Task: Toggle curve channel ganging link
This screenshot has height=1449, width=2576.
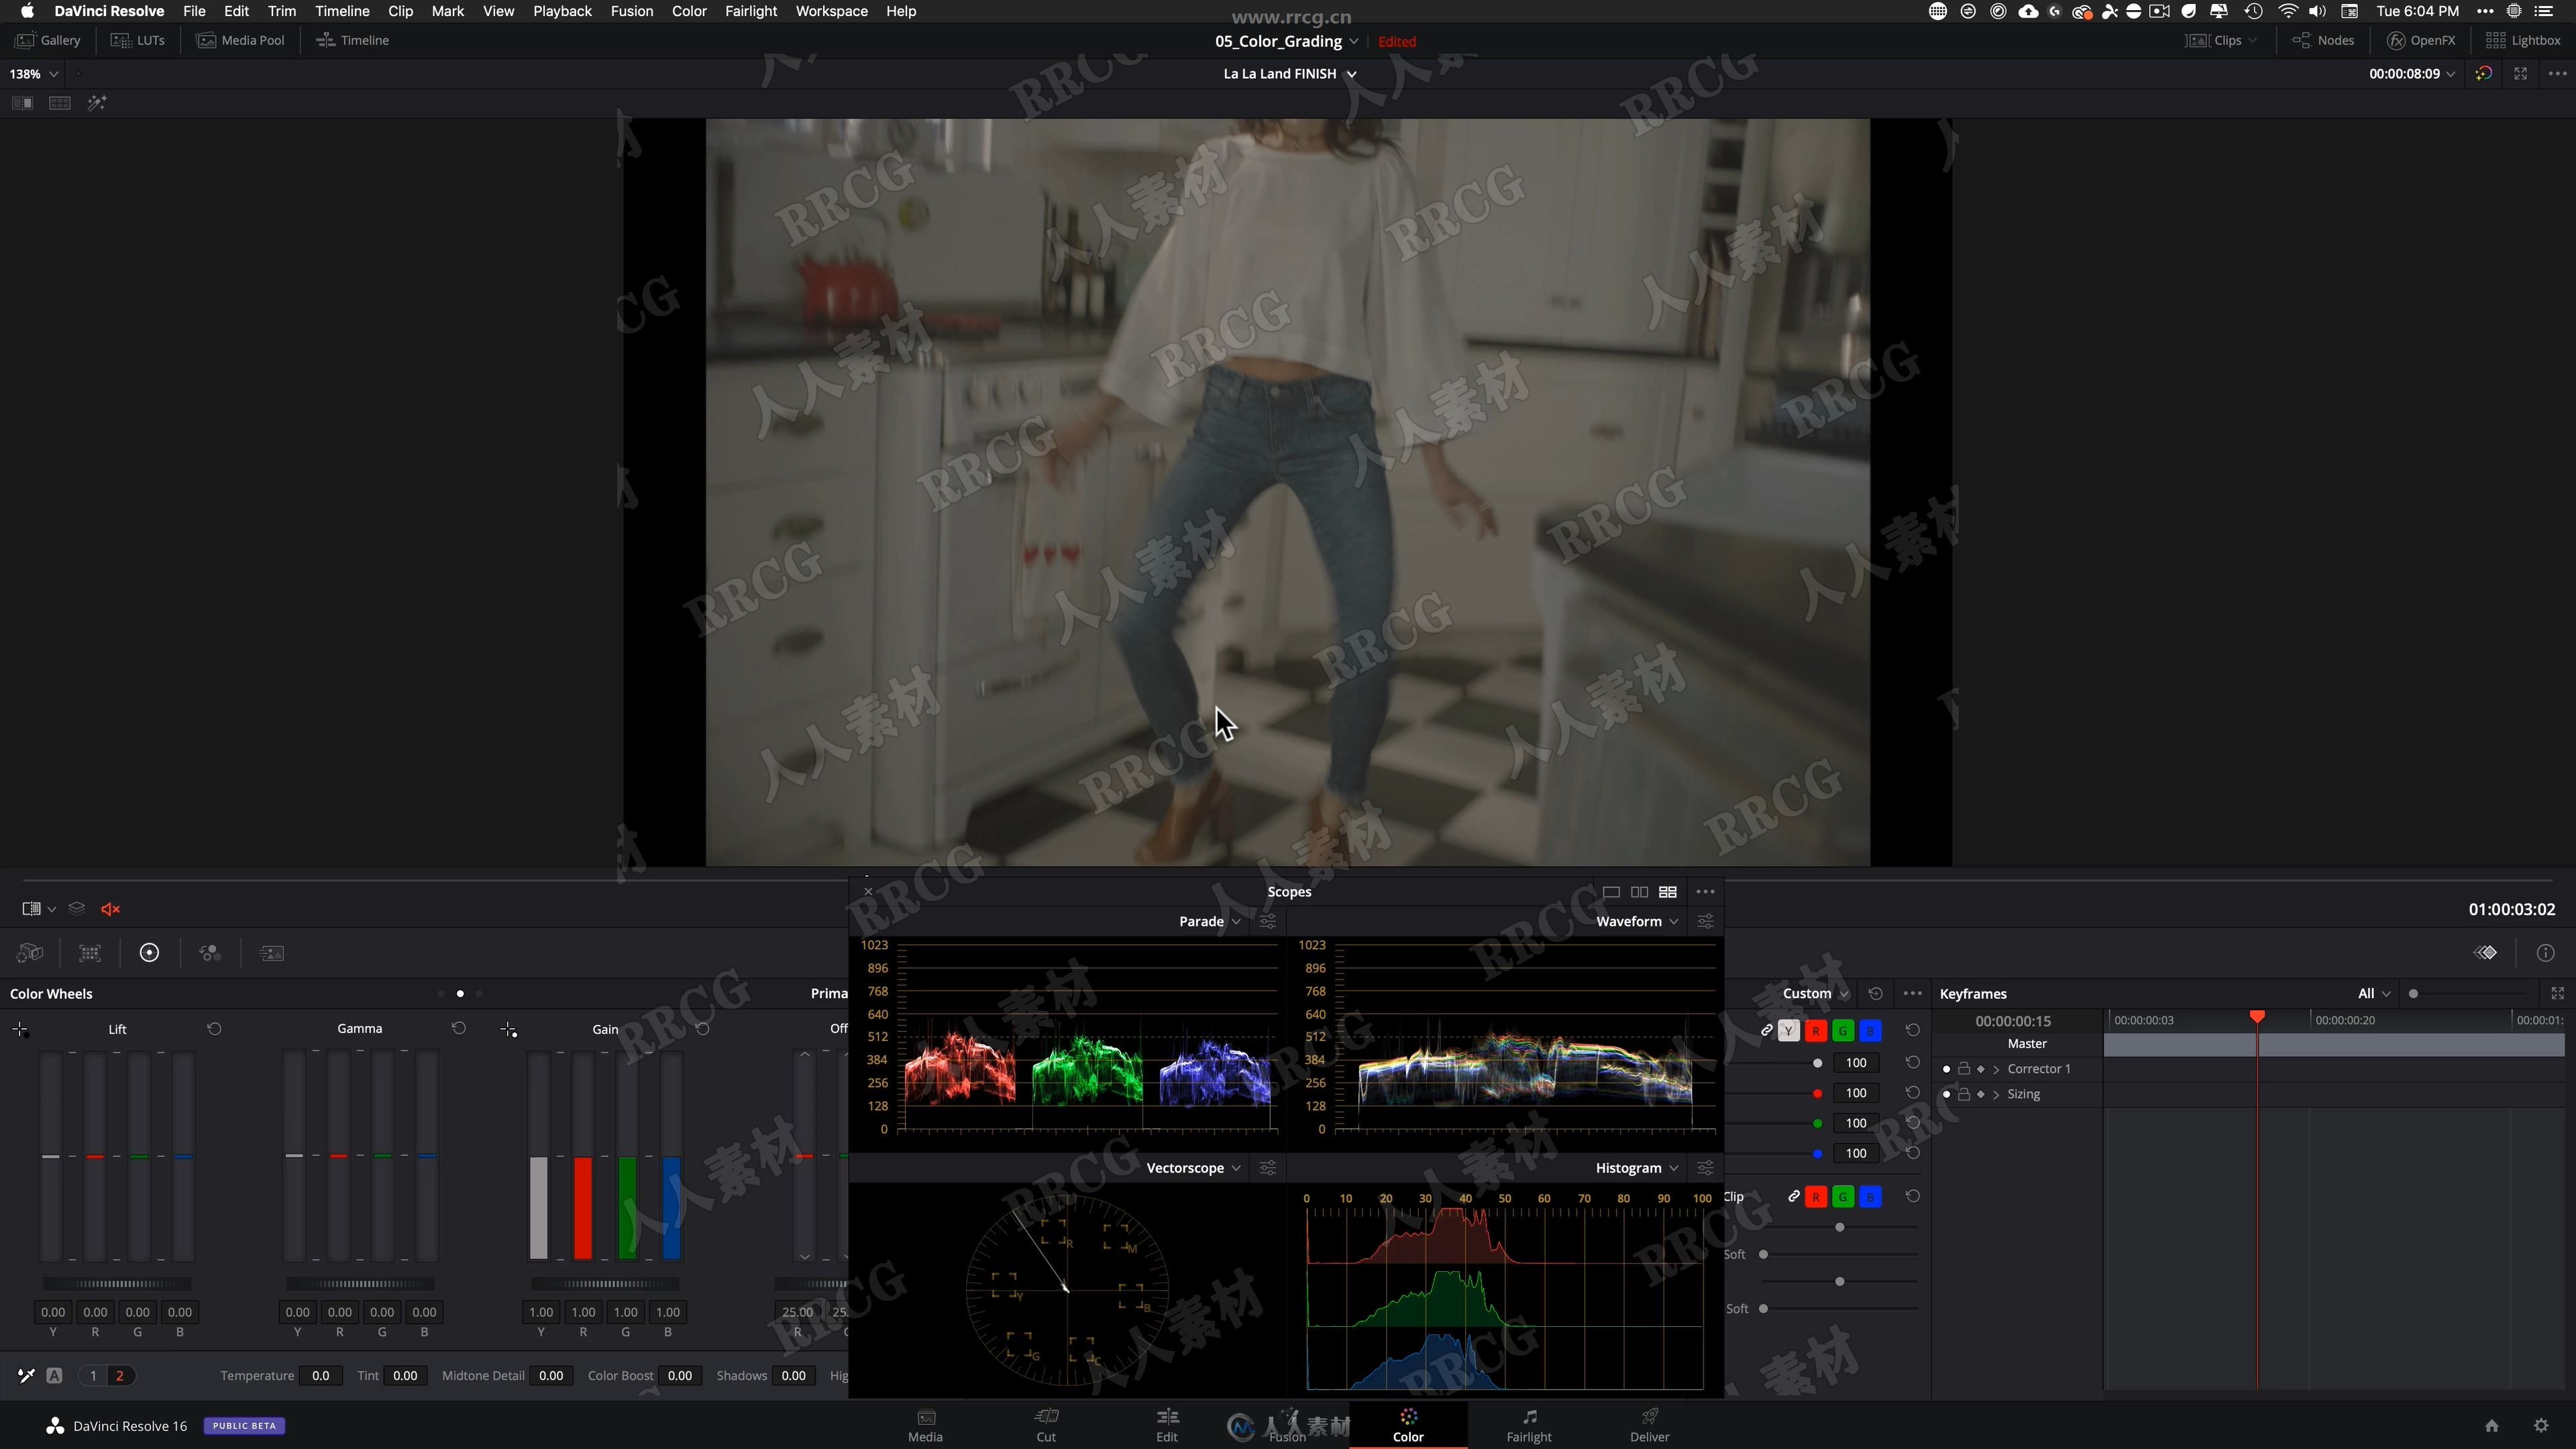Action: tap(1766, 1030)
